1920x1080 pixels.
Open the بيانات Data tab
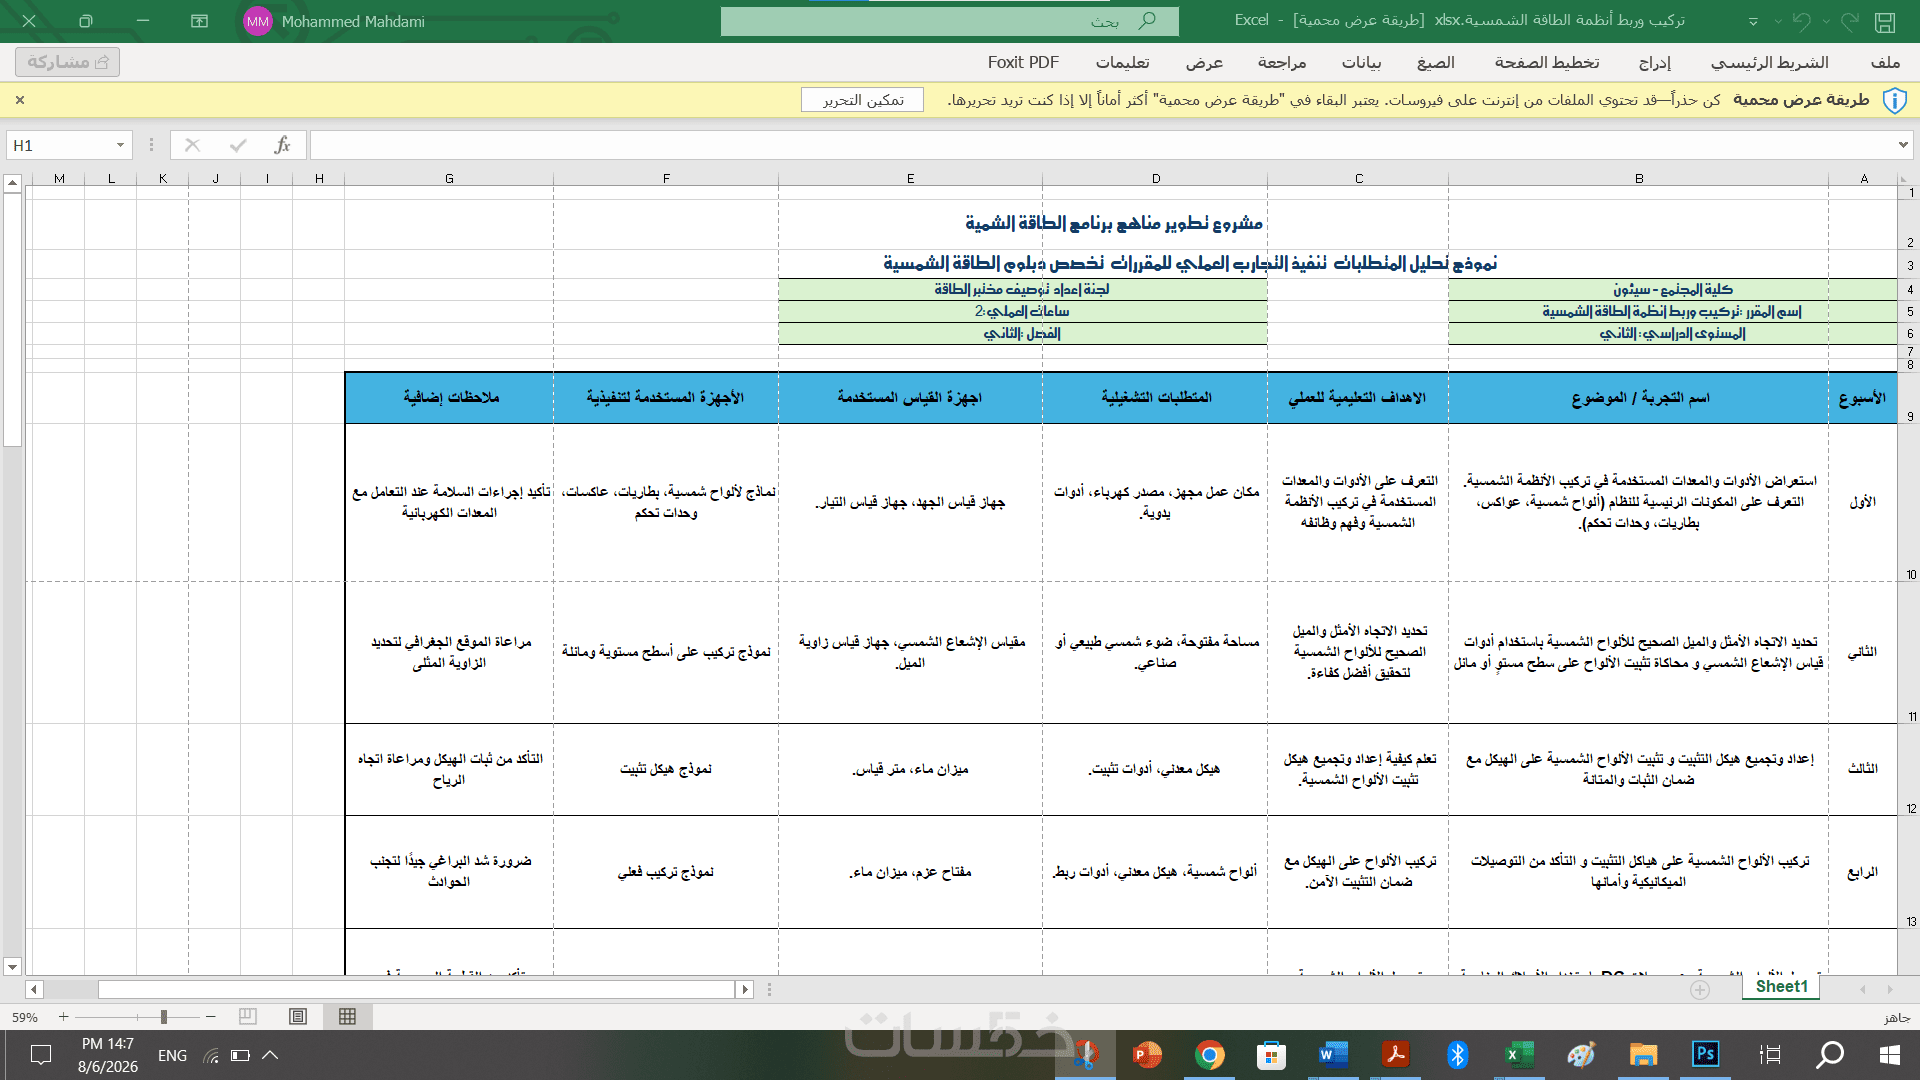(1361, 62)
